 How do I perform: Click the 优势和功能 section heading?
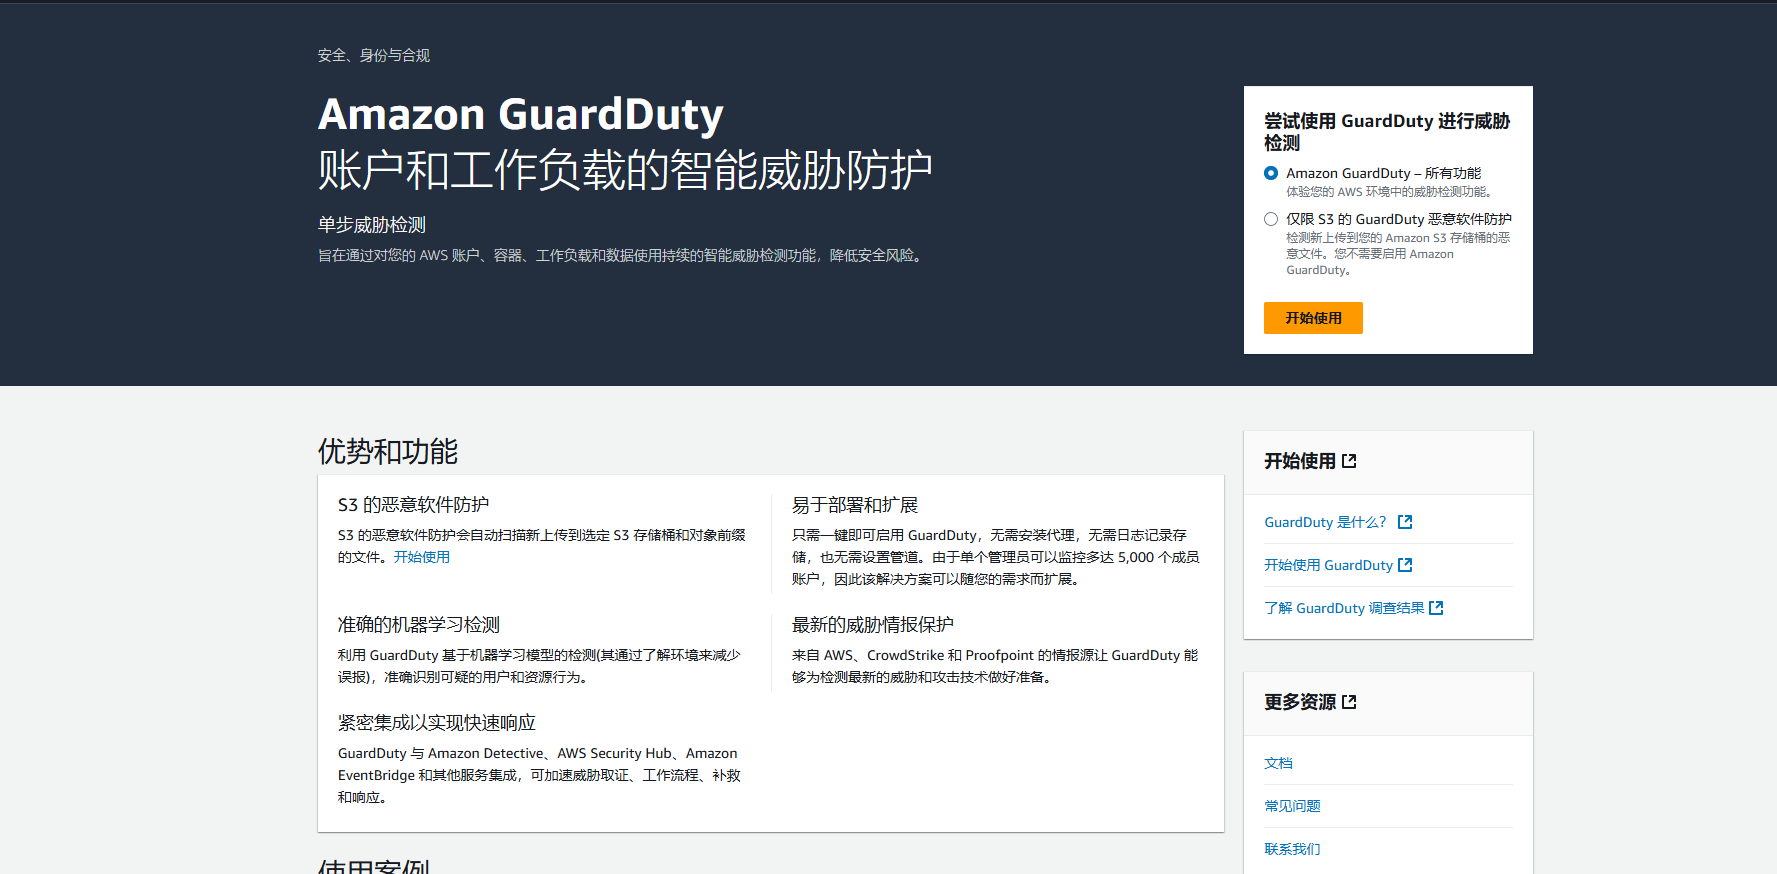point(388,451)
